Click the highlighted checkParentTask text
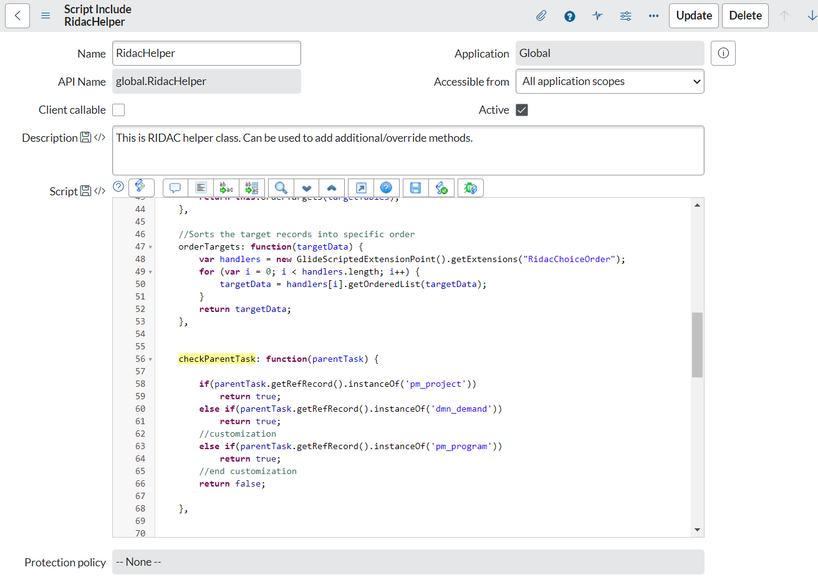Image resolution: width=818 pixels, height=584 pixels. coord(217,359)
